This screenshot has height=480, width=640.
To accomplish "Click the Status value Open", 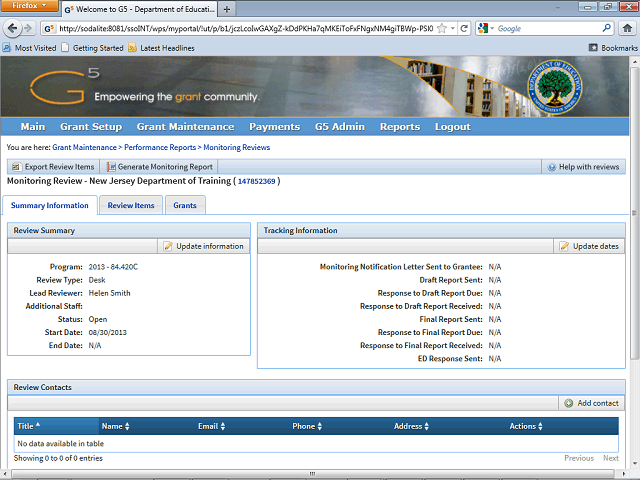I will pos(98,319).
